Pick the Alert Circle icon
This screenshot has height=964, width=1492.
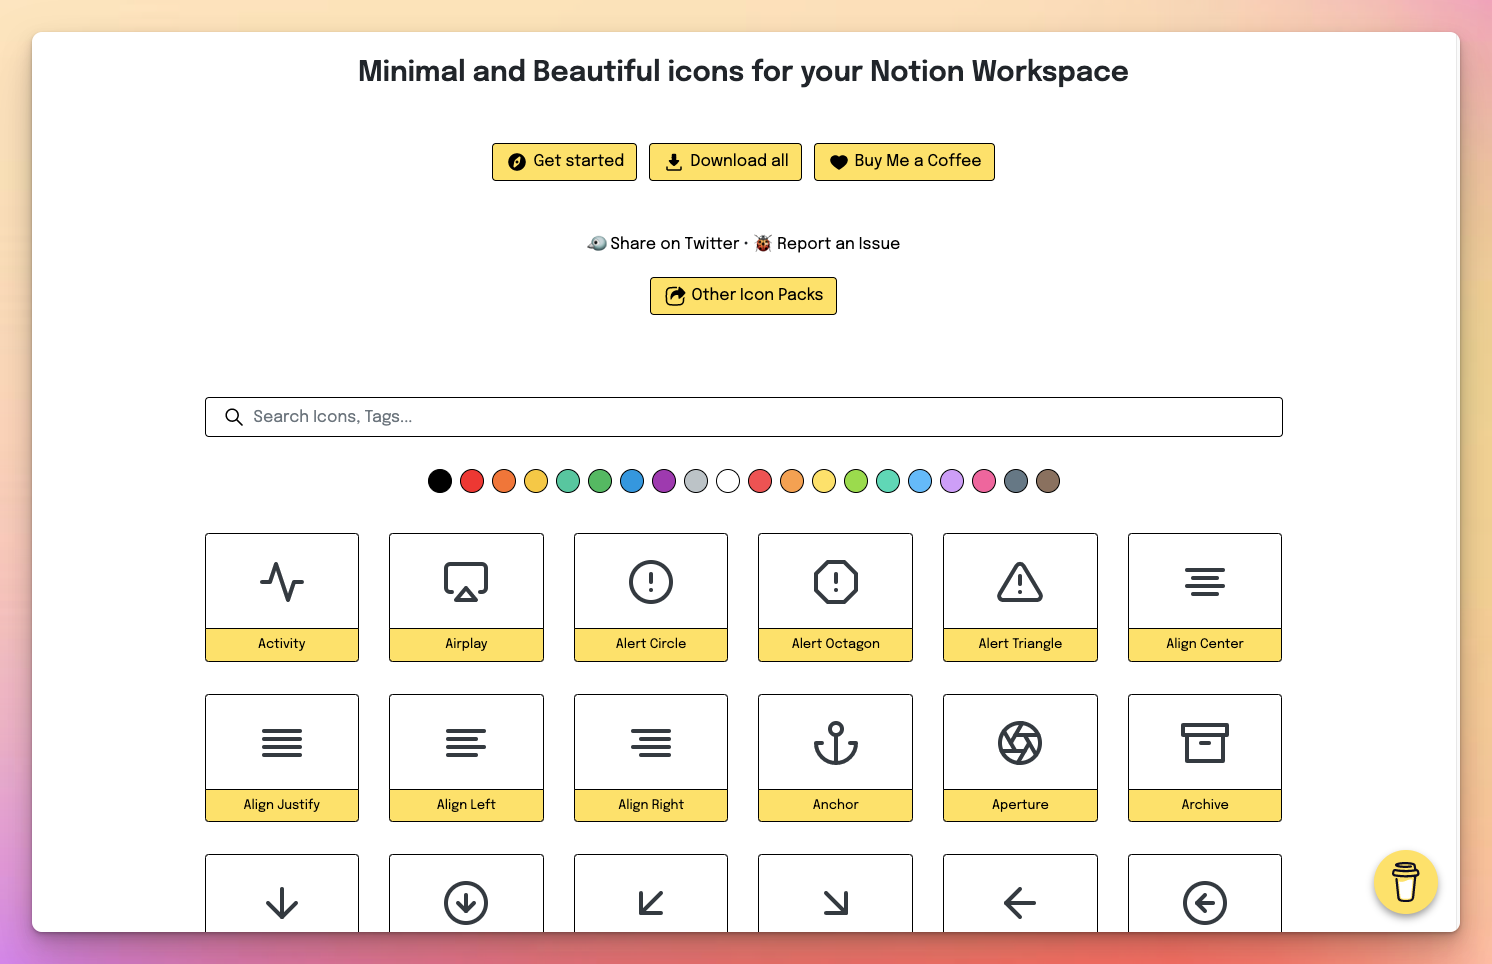(x=651, y=597)
